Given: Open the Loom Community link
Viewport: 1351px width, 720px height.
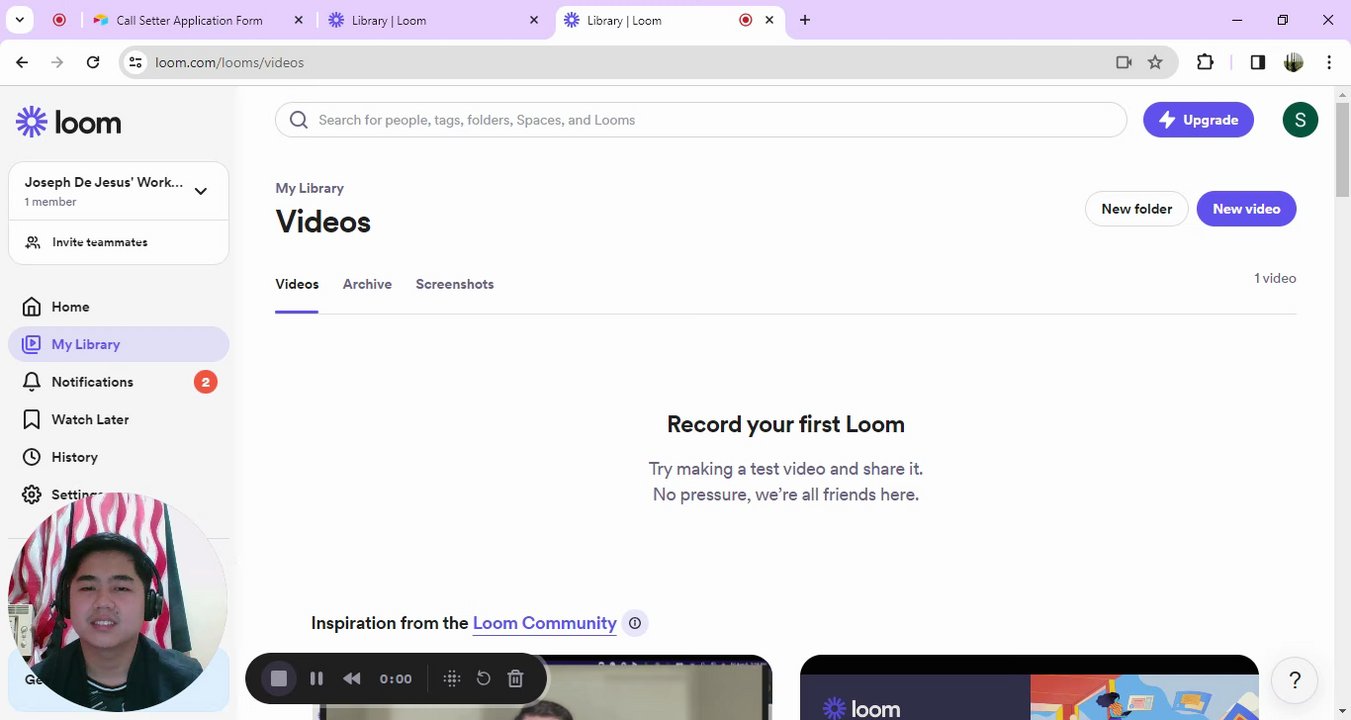Looking at the screenshot, I should click(x=544, y=623).
